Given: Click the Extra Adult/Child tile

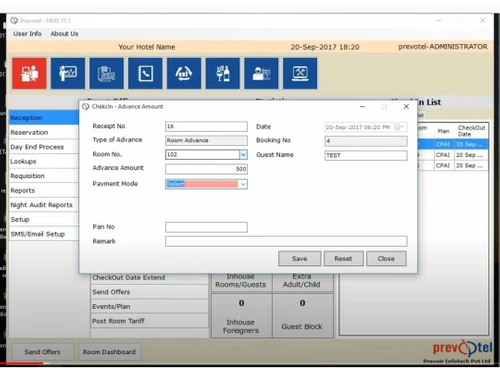Looking at the screenshot, I should coord(302,282).
